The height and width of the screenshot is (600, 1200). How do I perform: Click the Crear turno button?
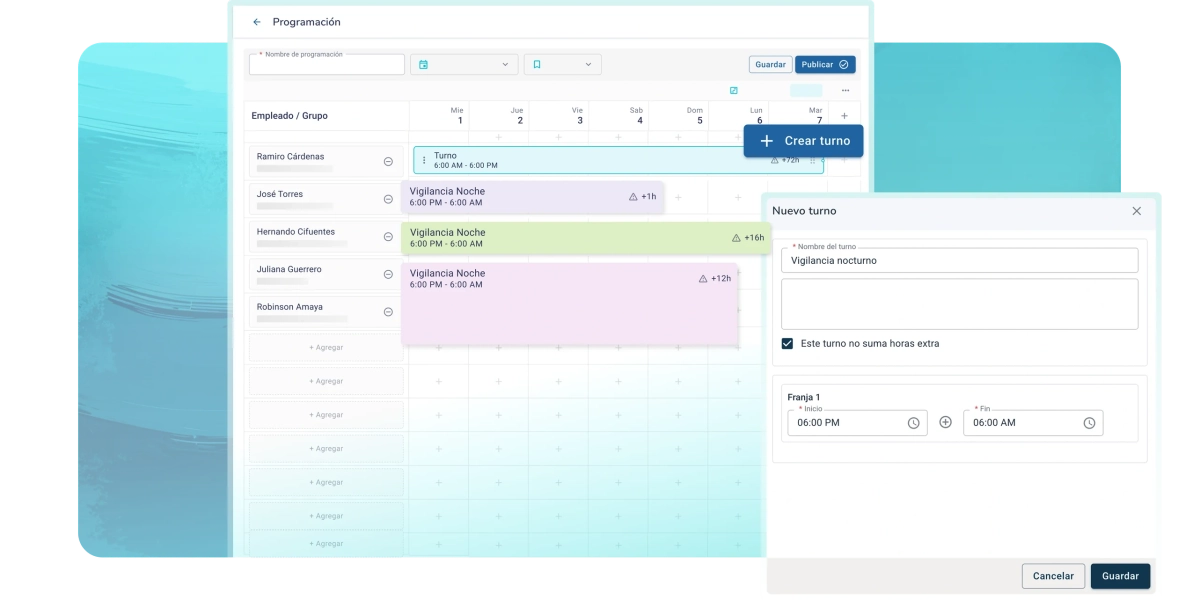point(804,141)
